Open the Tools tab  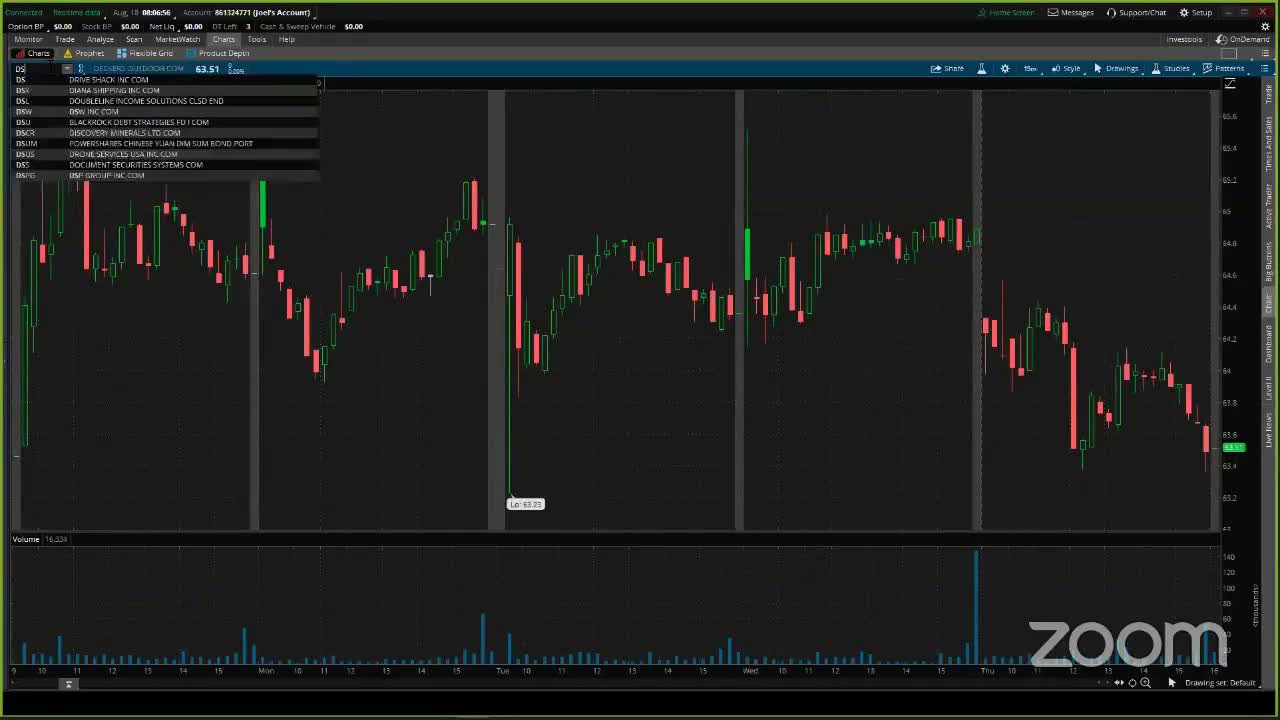pyautogui.click(x=257, y=39)
